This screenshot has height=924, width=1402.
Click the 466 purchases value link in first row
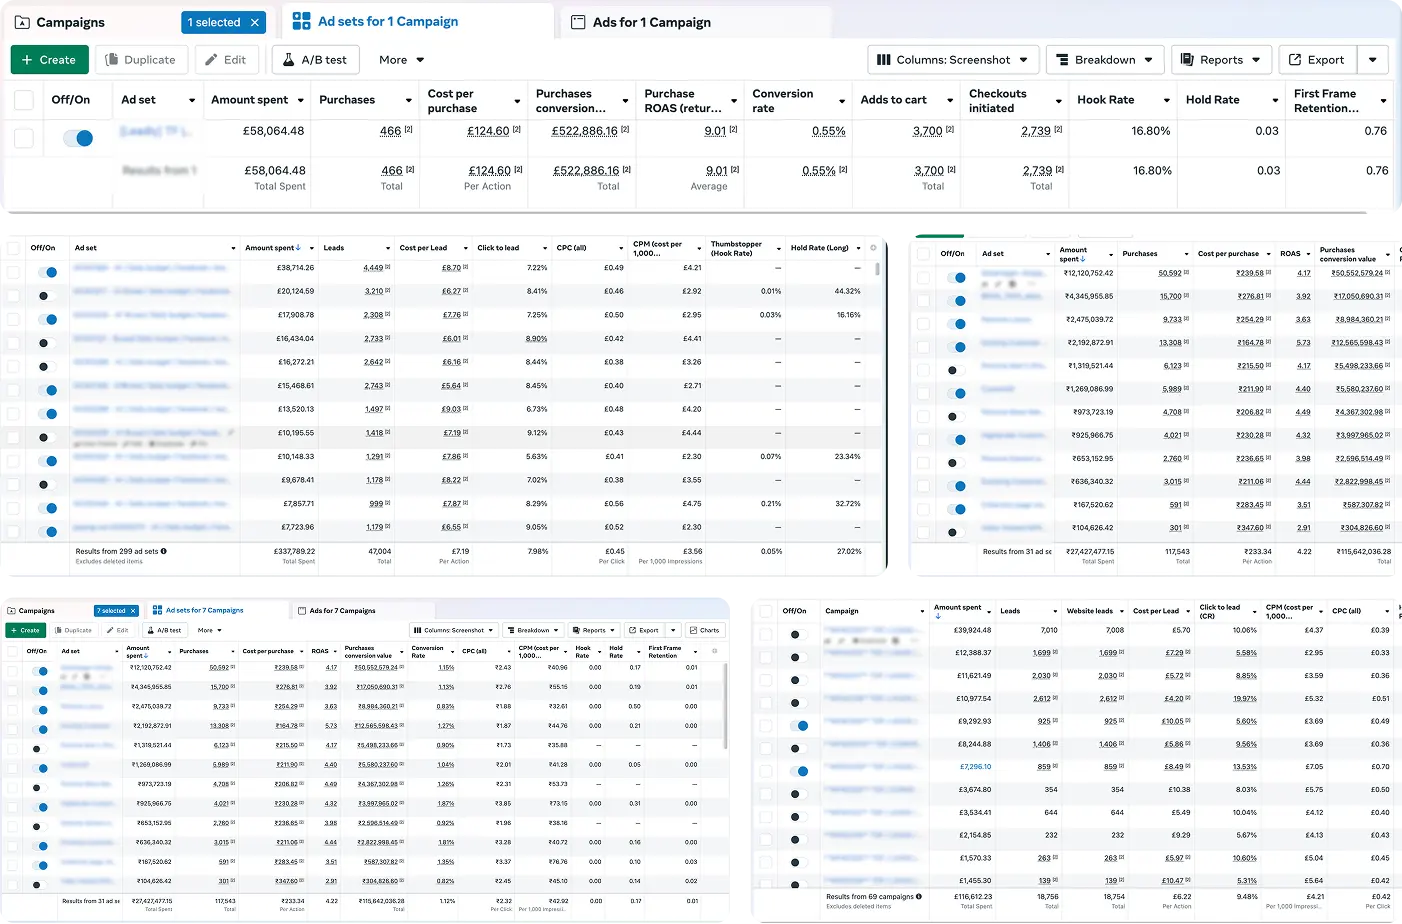click(x=390, y=131)
